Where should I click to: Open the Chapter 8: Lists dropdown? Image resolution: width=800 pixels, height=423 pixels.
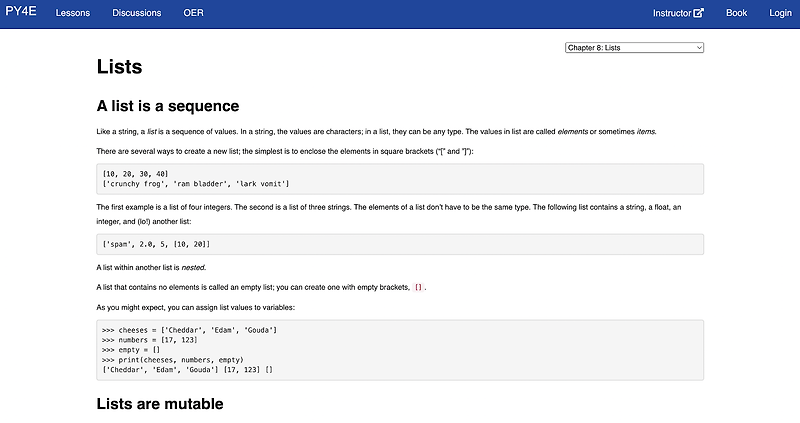[634, 47]
